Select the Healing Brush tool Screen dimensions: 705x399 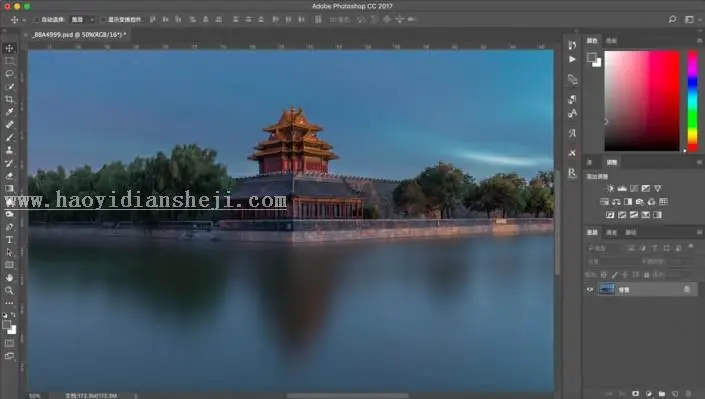(x=9, y=125)
